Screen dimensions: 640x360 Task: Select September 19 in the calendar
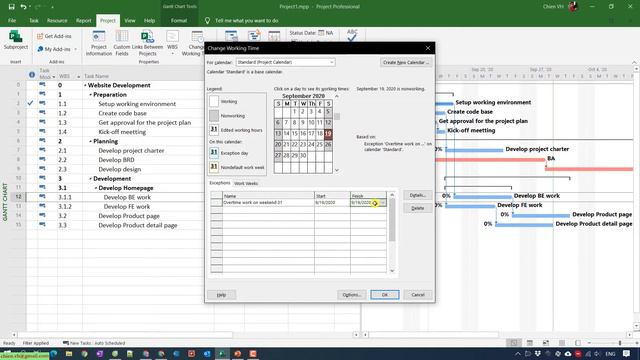(x=328, y=133)
